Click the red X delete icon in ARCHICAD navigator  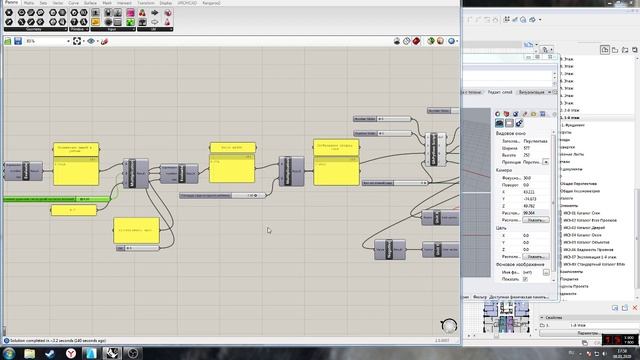tap(635, 308)
